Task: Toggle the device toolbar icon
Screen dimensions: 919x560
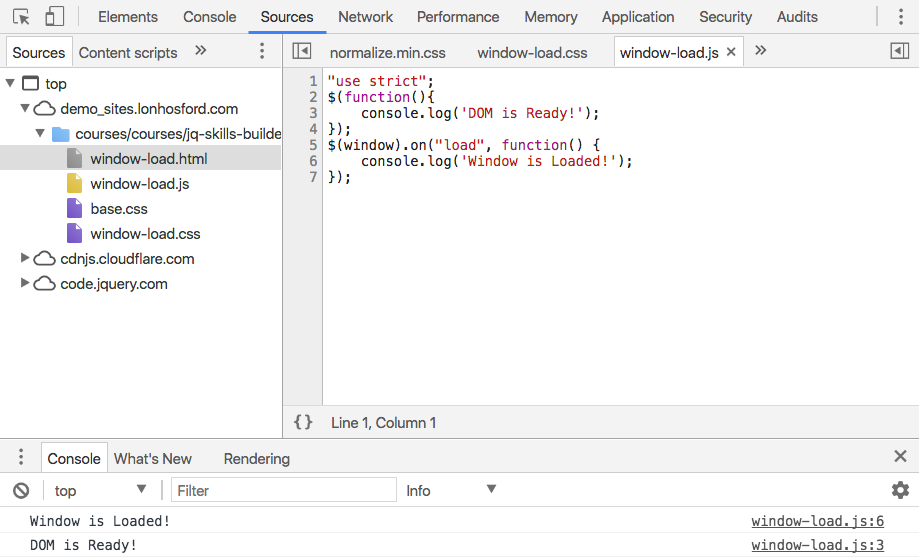Action: coord(55,17)
